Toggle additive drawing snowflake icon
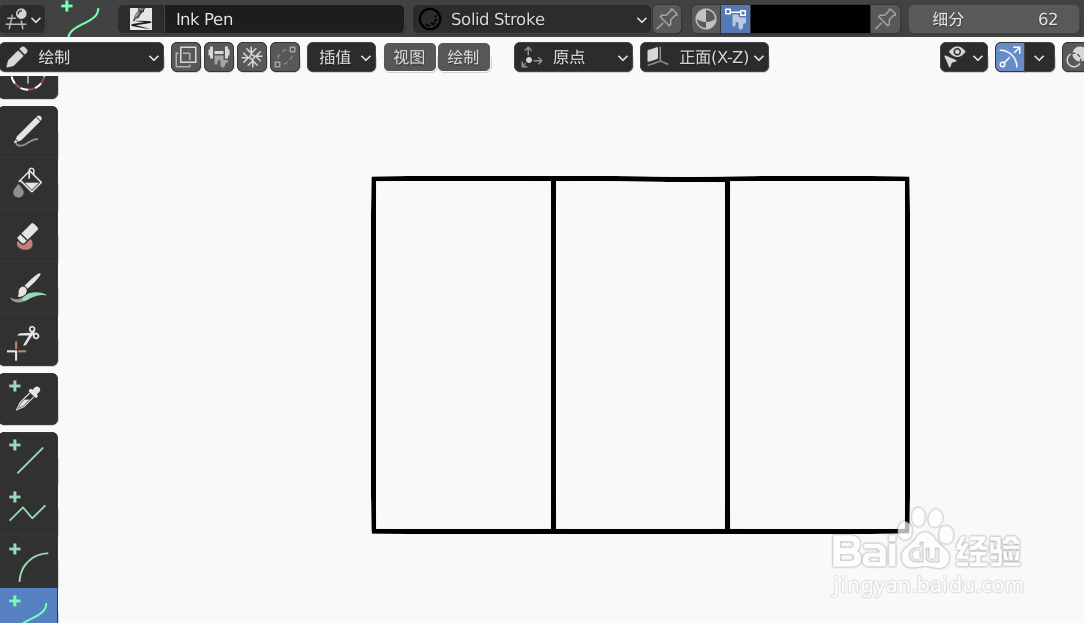 point(252,57)
